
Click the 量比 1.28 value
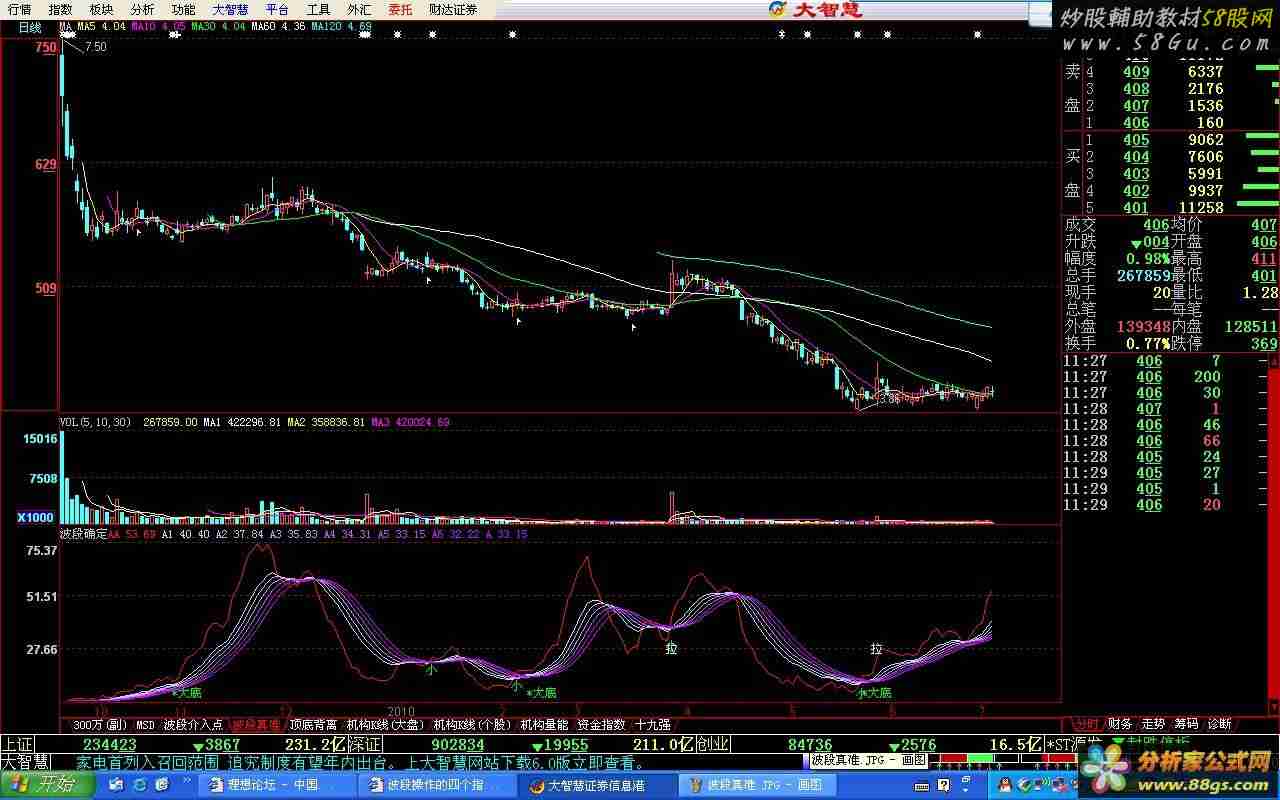pos(1258,293)
